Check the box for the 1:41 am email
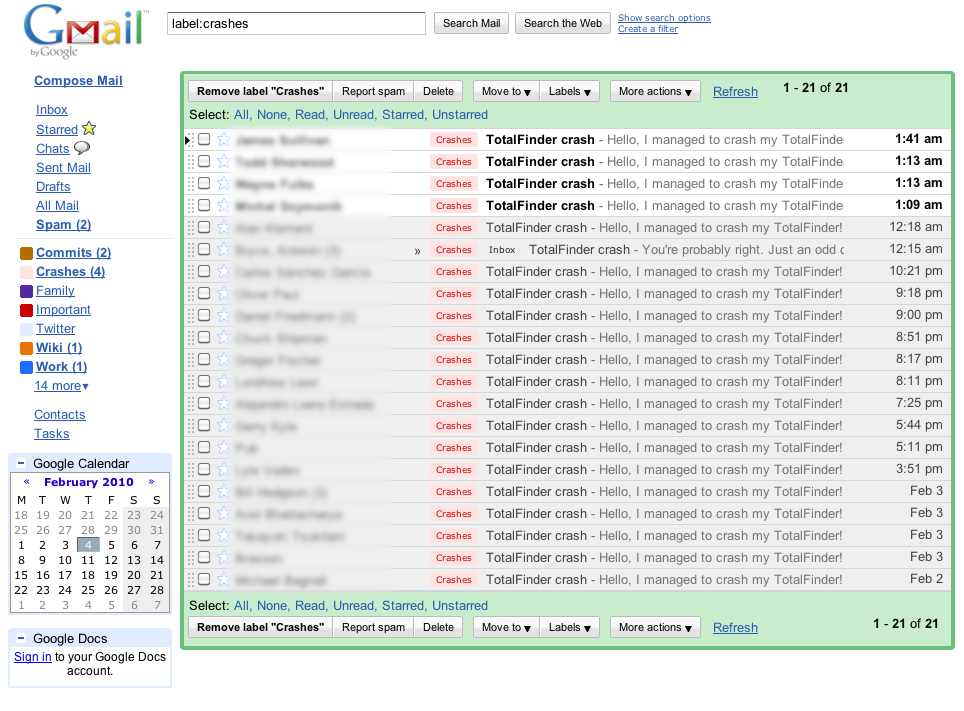 204,140
